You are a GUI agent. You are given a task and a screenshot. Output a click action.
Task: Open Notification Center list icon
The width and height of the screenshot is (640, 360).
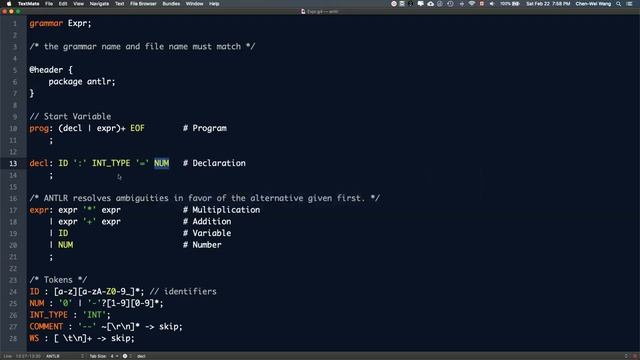point(629,4)
